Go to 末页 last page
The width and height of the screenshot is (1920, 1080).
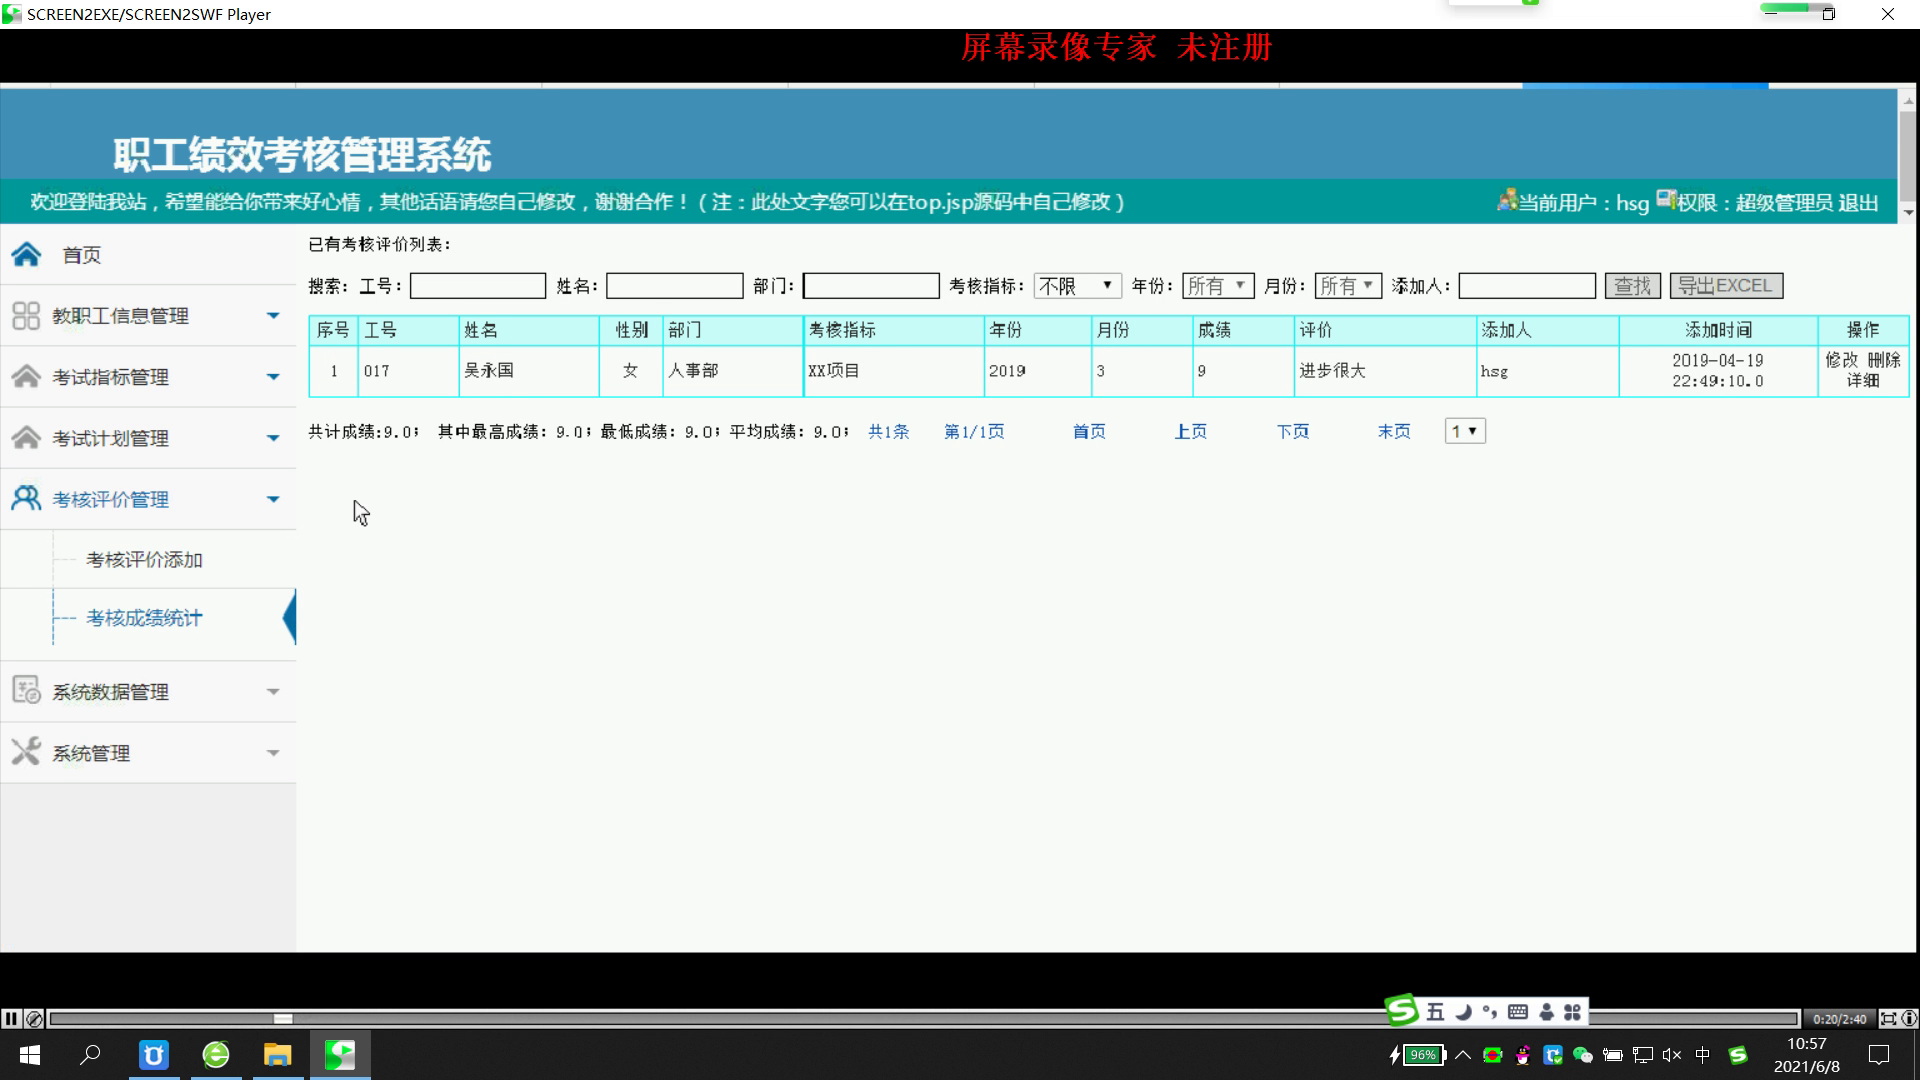point(1394,431)
